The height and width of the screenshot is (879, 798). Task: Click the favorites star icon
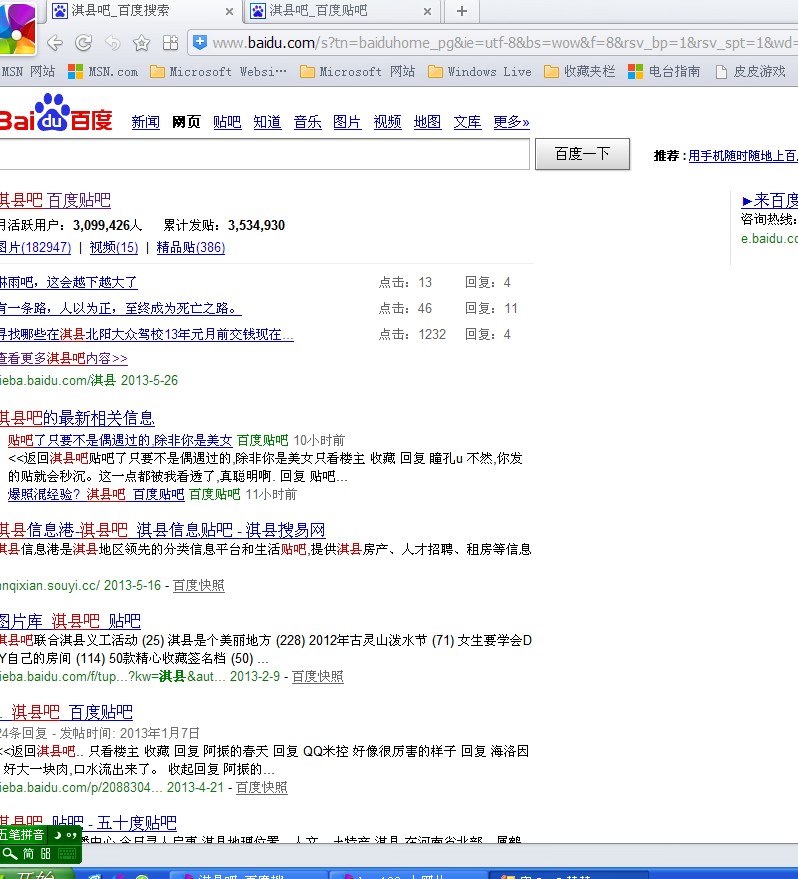141,43
